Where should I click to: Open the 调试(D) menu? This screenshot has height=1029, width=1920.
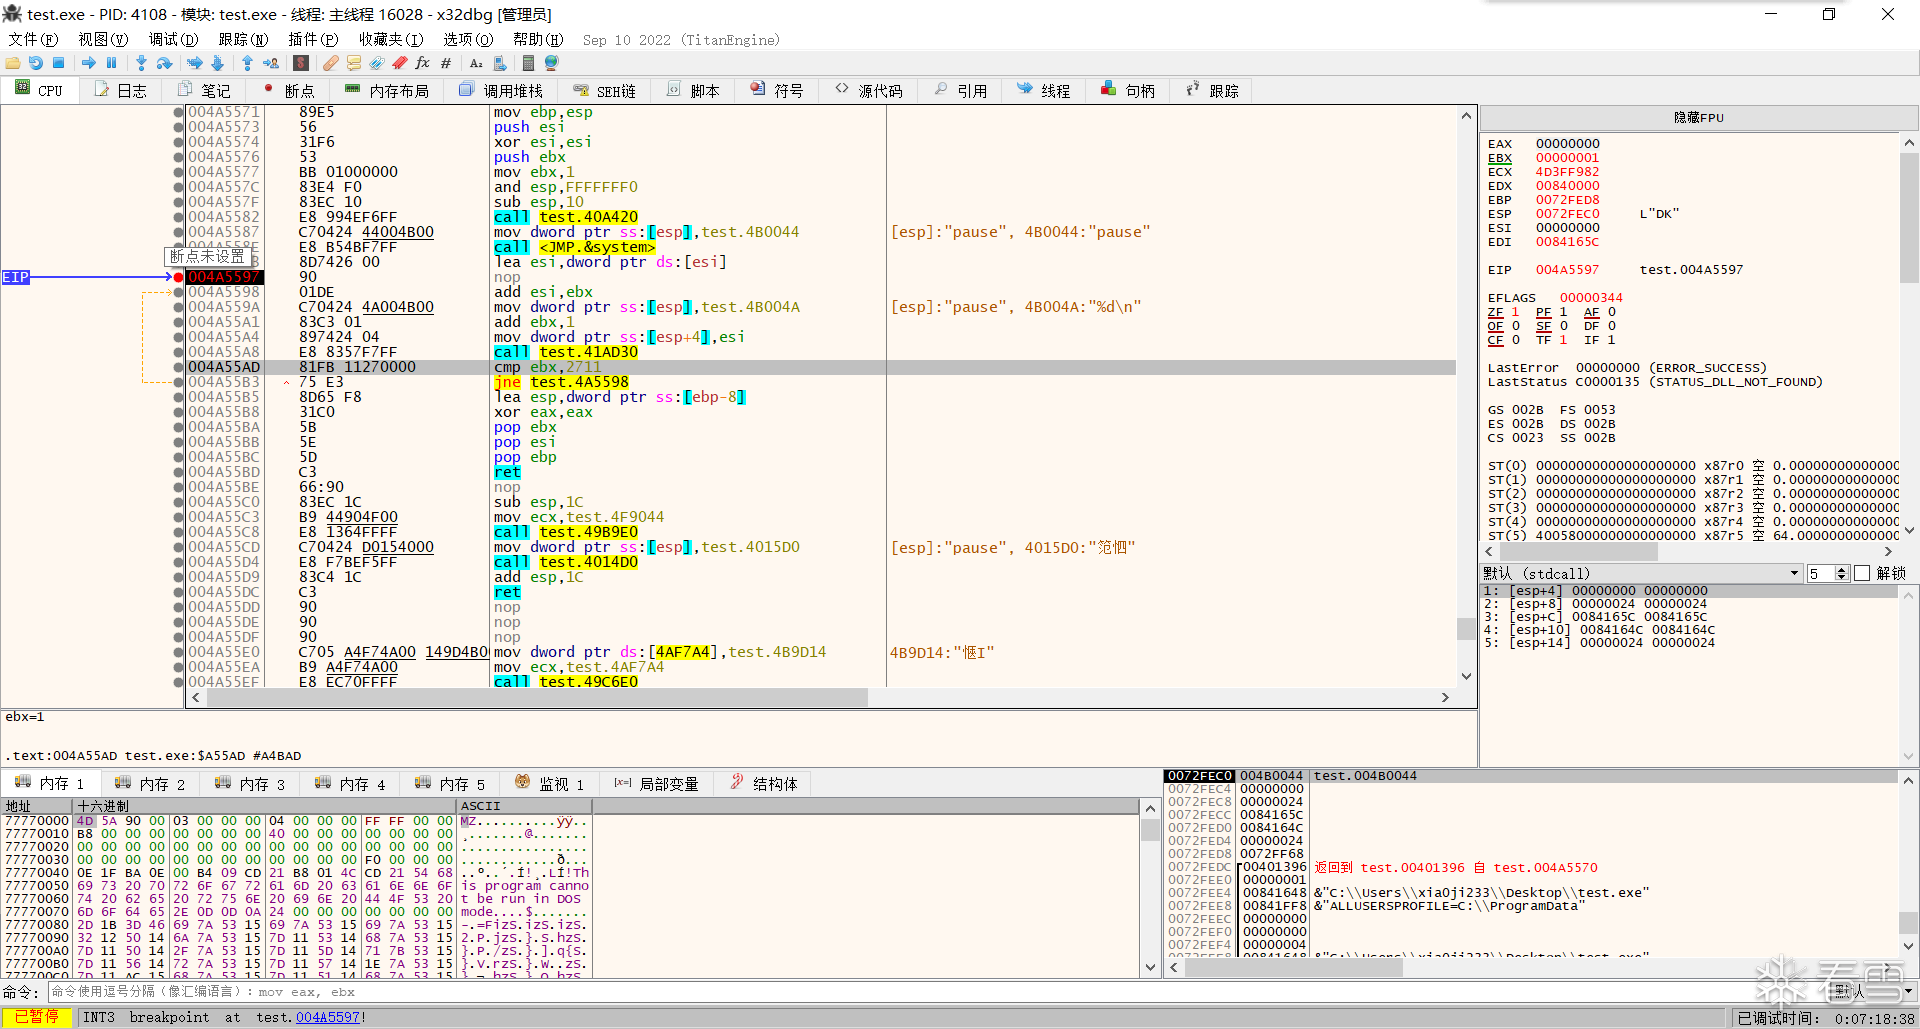pyautogui.click(x=173, y=39)
